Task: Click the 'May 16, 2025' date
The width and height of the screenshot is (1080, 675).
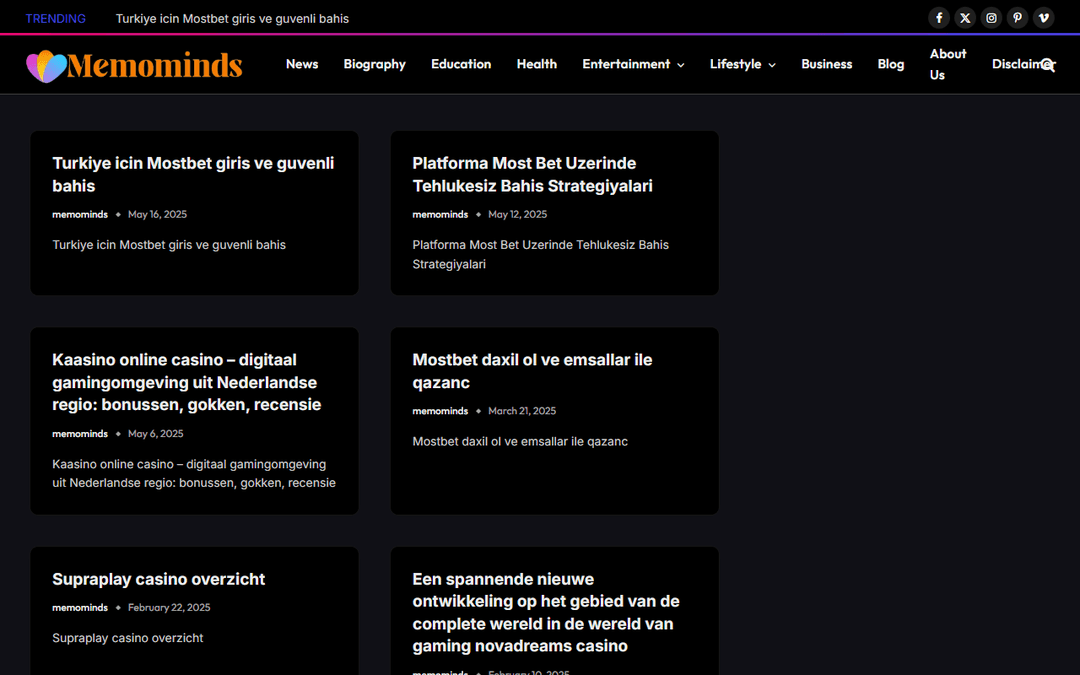Action: click(x=157, y=214)
